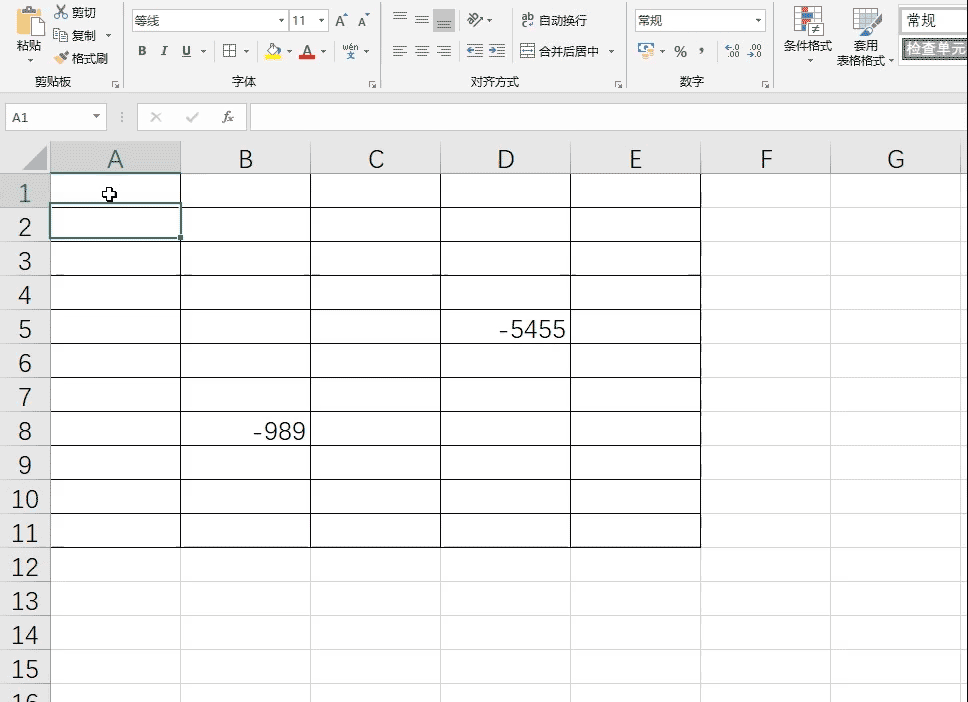Select column B header
Image resolution: width=968 pixels, height=702 pixels.
click(x=246, y=159)
